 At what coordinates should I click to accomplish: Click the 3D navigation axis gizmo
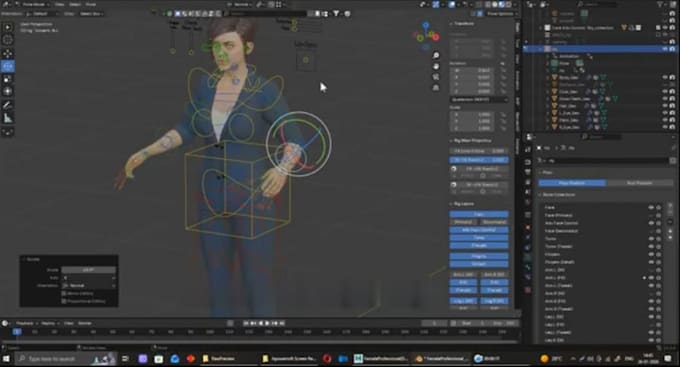(x=427, y=35)
